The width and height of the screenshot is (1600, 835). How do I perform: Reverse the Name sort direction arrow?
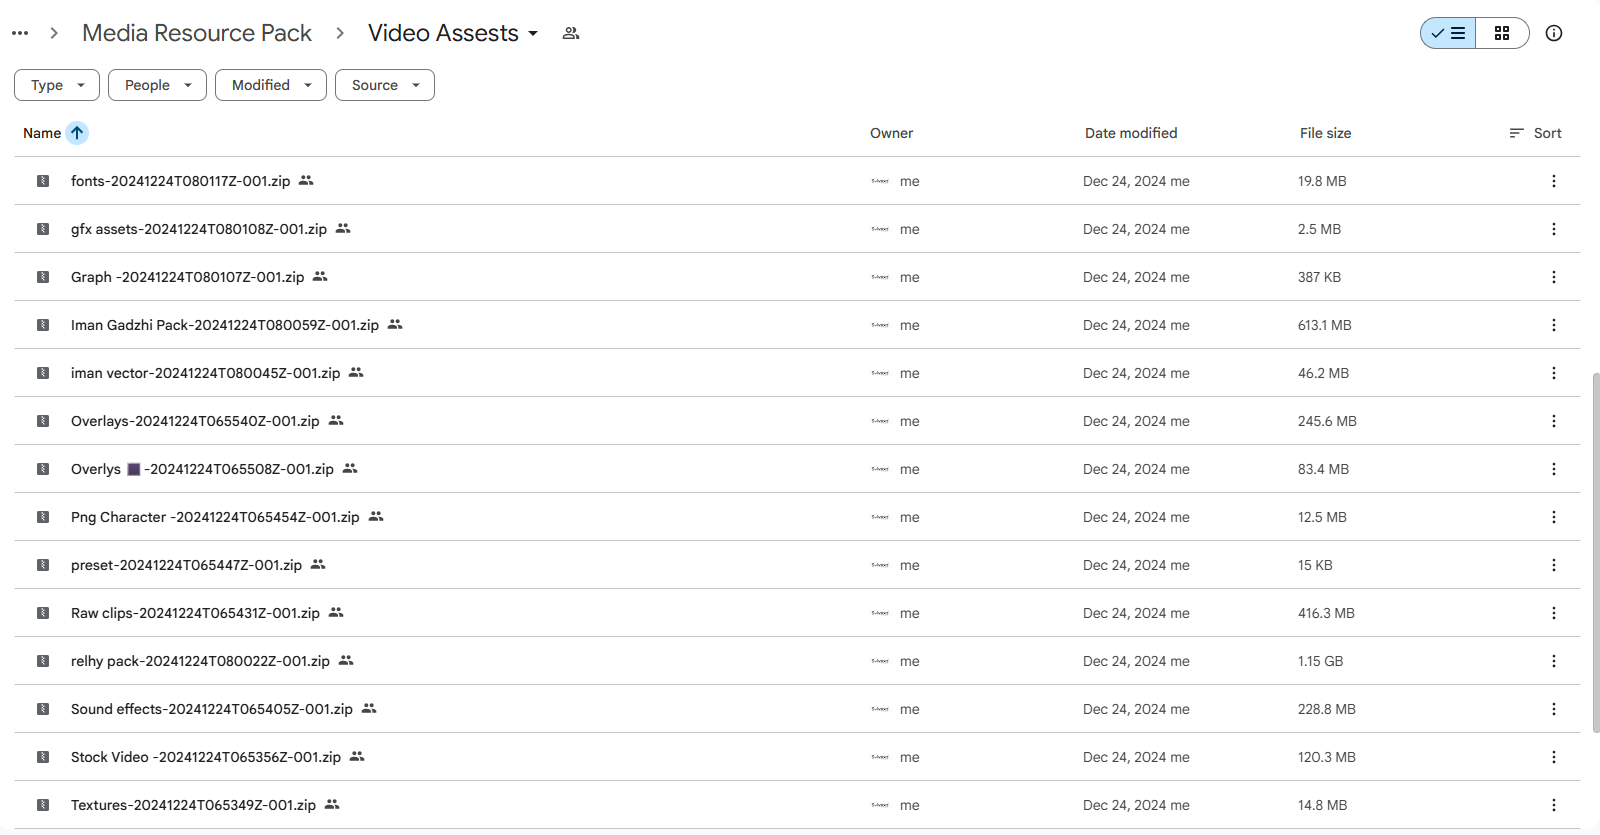coord(77,133)
